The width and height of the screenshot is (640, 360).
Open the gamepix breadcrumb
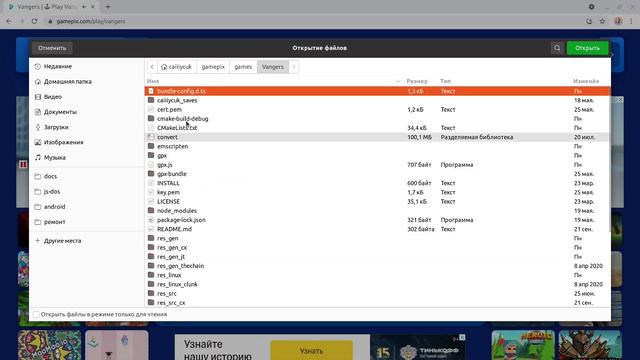(213, 67)
